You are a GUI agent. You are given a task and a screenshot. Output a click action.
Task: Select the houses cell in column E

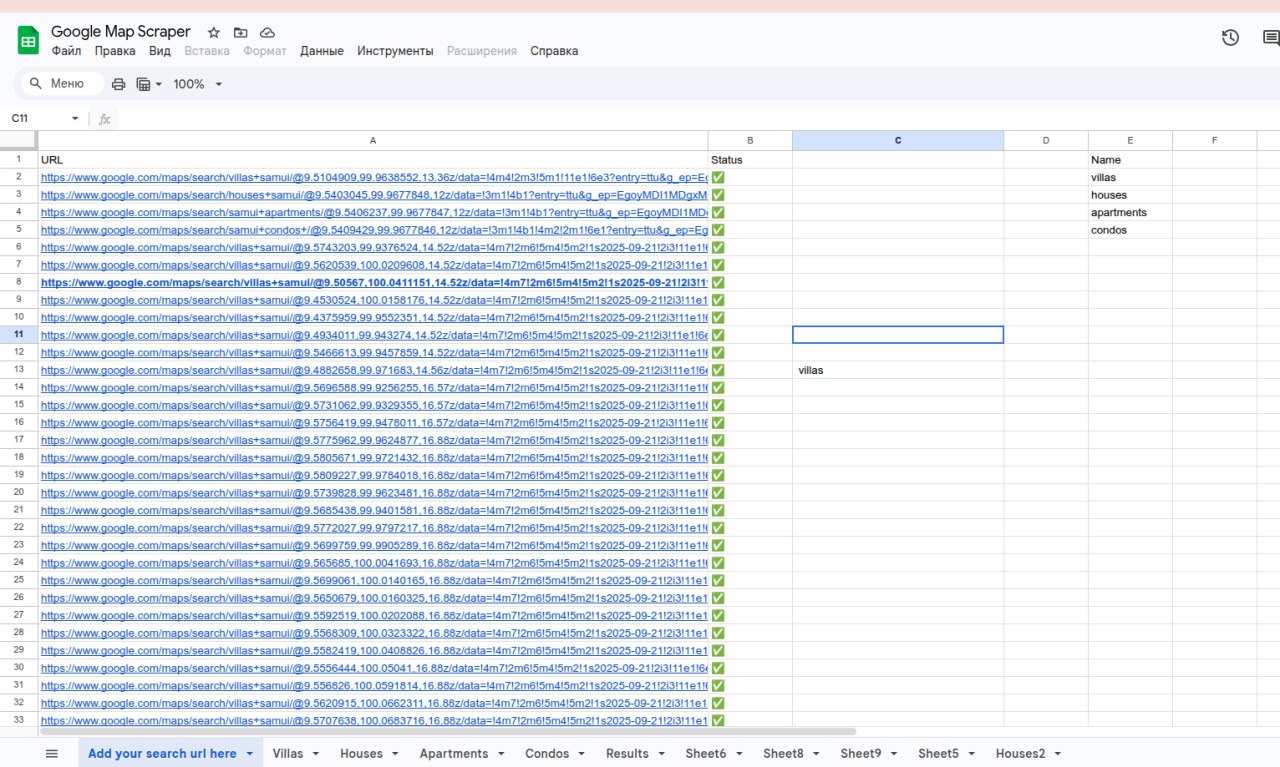[1130, 195]
